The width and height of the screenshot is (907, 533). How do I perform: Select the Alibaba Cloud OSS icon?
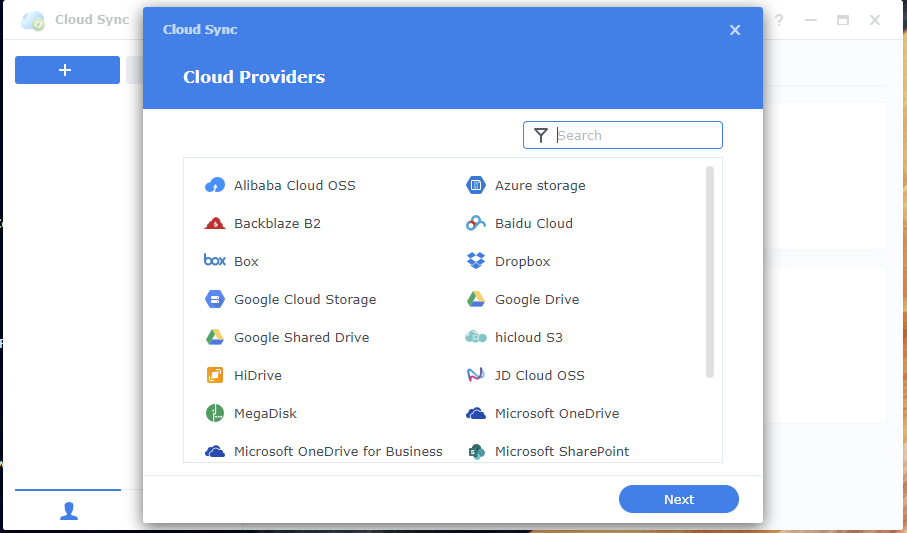click(x=215, y=185)
